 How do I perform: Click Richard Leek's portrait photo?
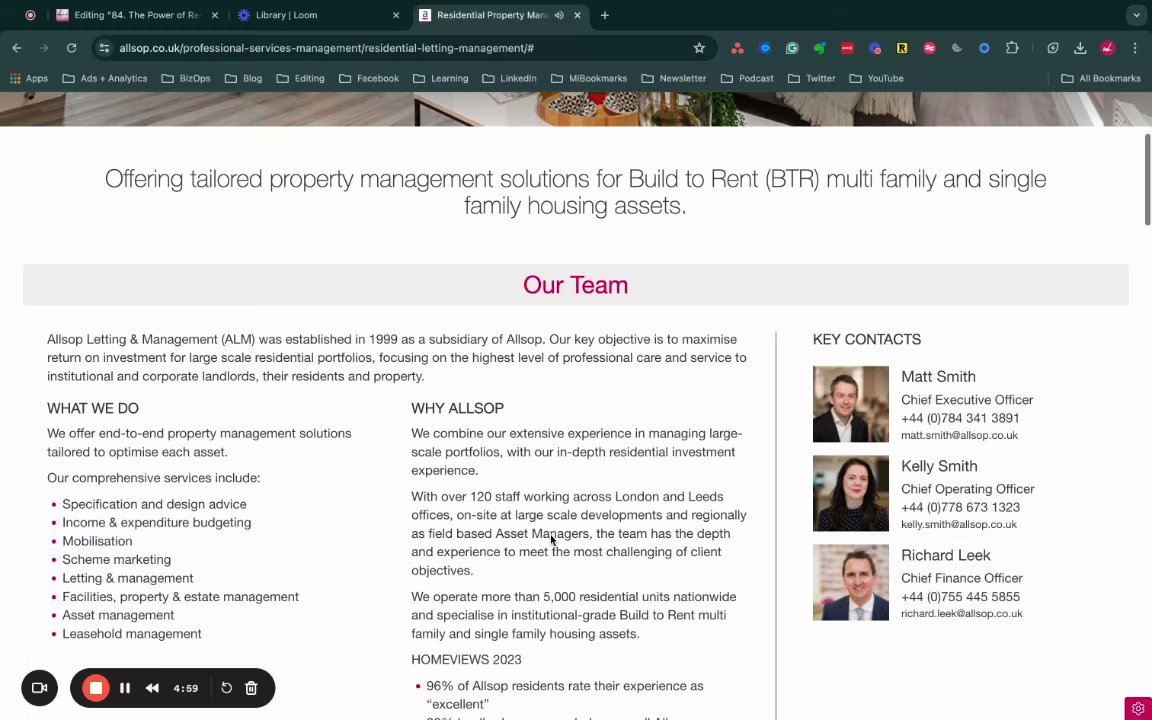pyautogui.click(x=851, y=583)
